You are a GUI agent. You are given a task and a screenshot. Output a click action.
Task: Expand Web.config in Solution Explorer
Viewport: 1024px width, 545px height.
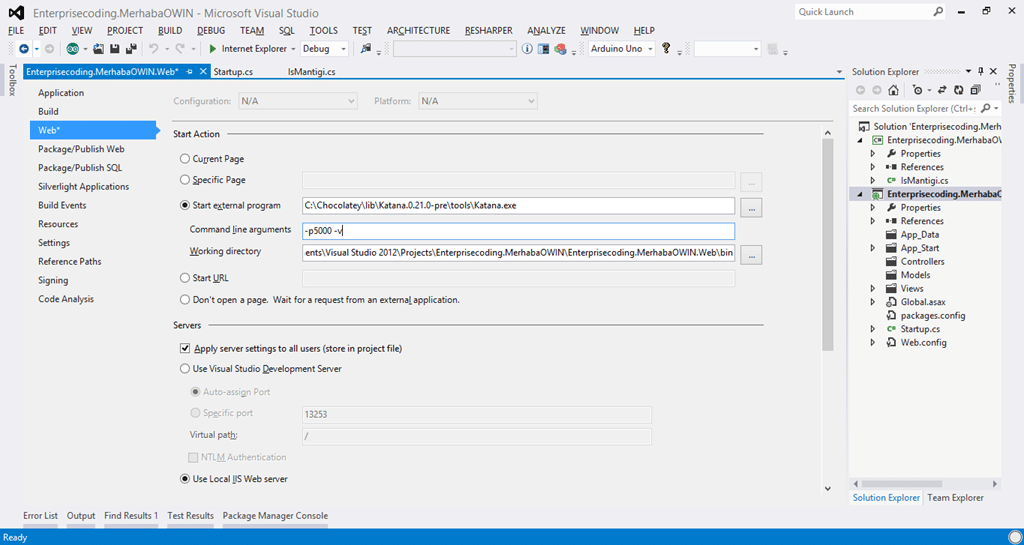(x=873, y=343)
